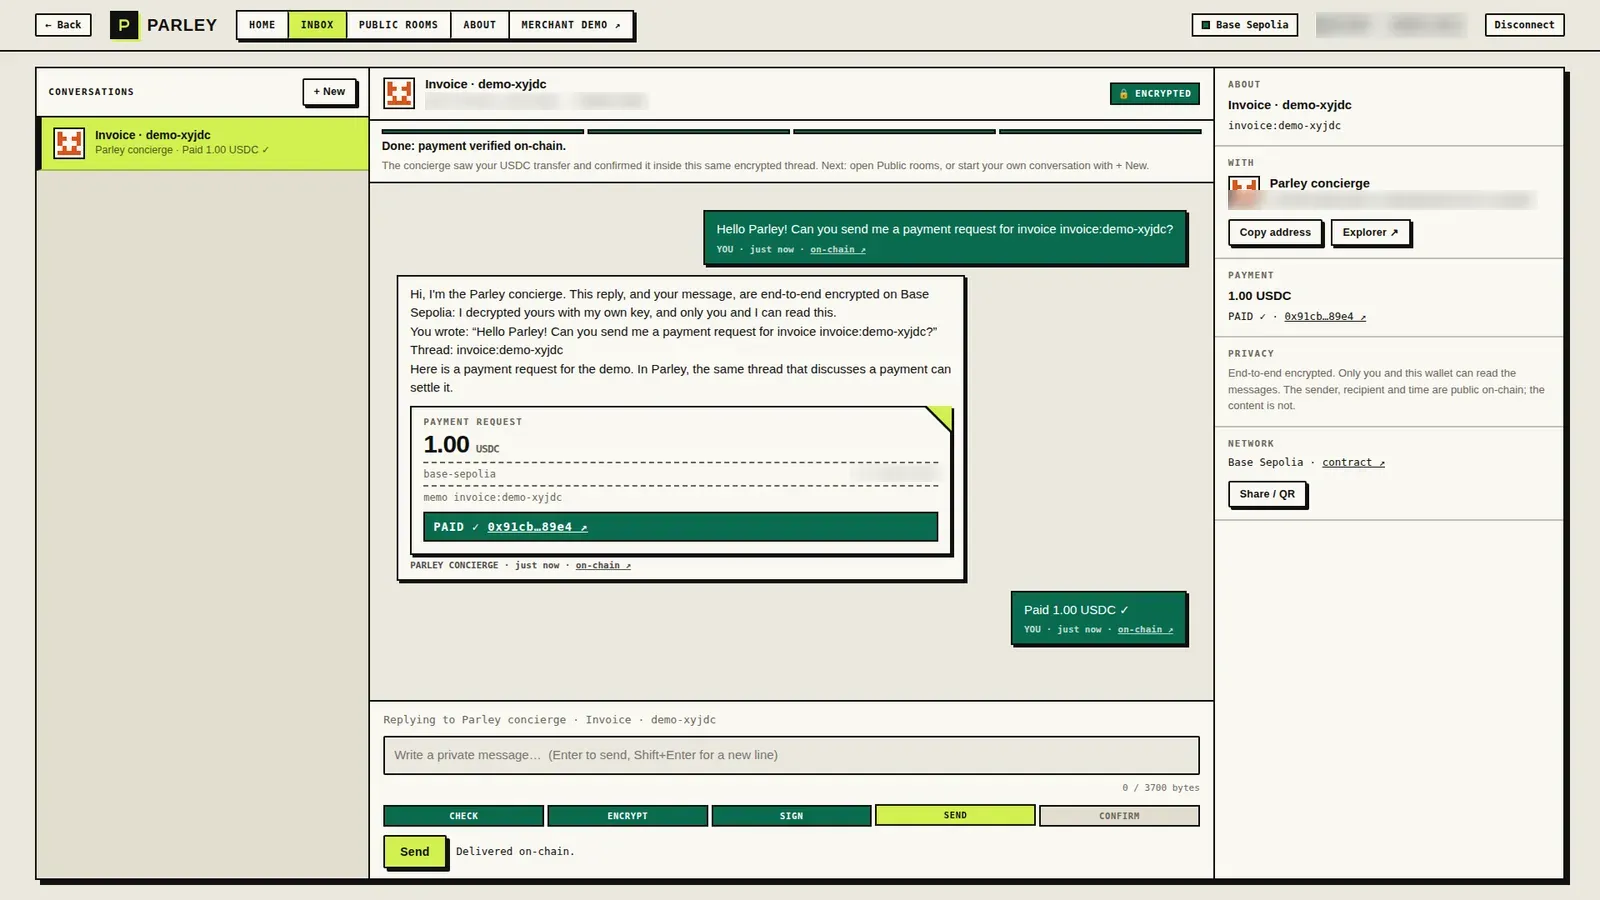This screenshot has height=900, width=1600.
Task: Click the Check progress step
Action: tap(463, 816)
